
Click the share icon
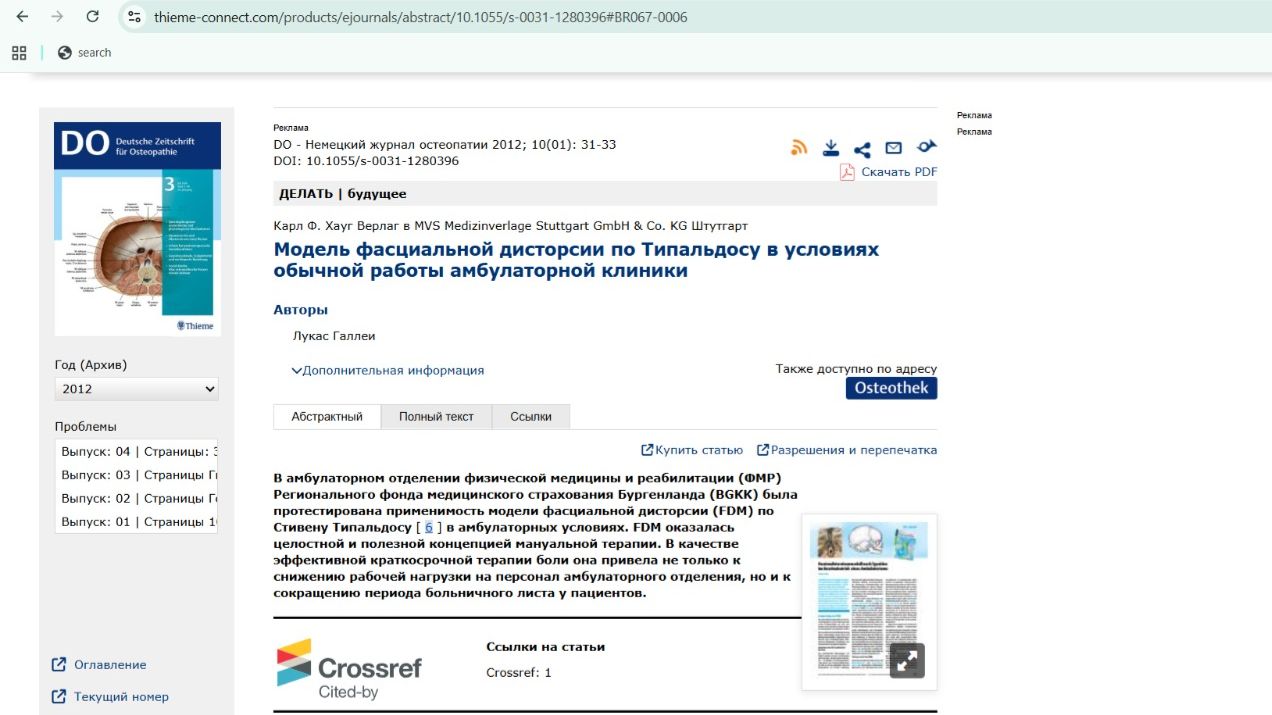point(862,149)
